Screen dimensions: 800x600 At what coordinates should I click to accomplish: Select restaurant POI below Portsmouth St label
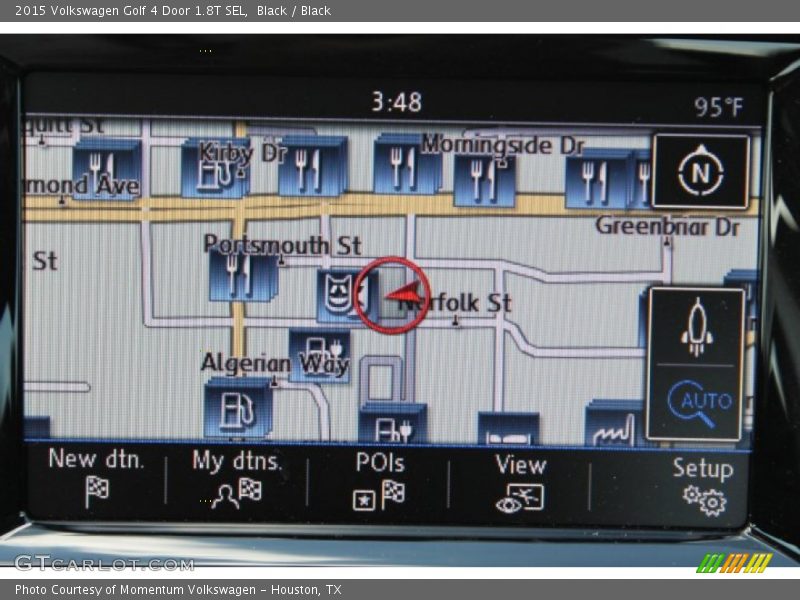coord(243,274)
